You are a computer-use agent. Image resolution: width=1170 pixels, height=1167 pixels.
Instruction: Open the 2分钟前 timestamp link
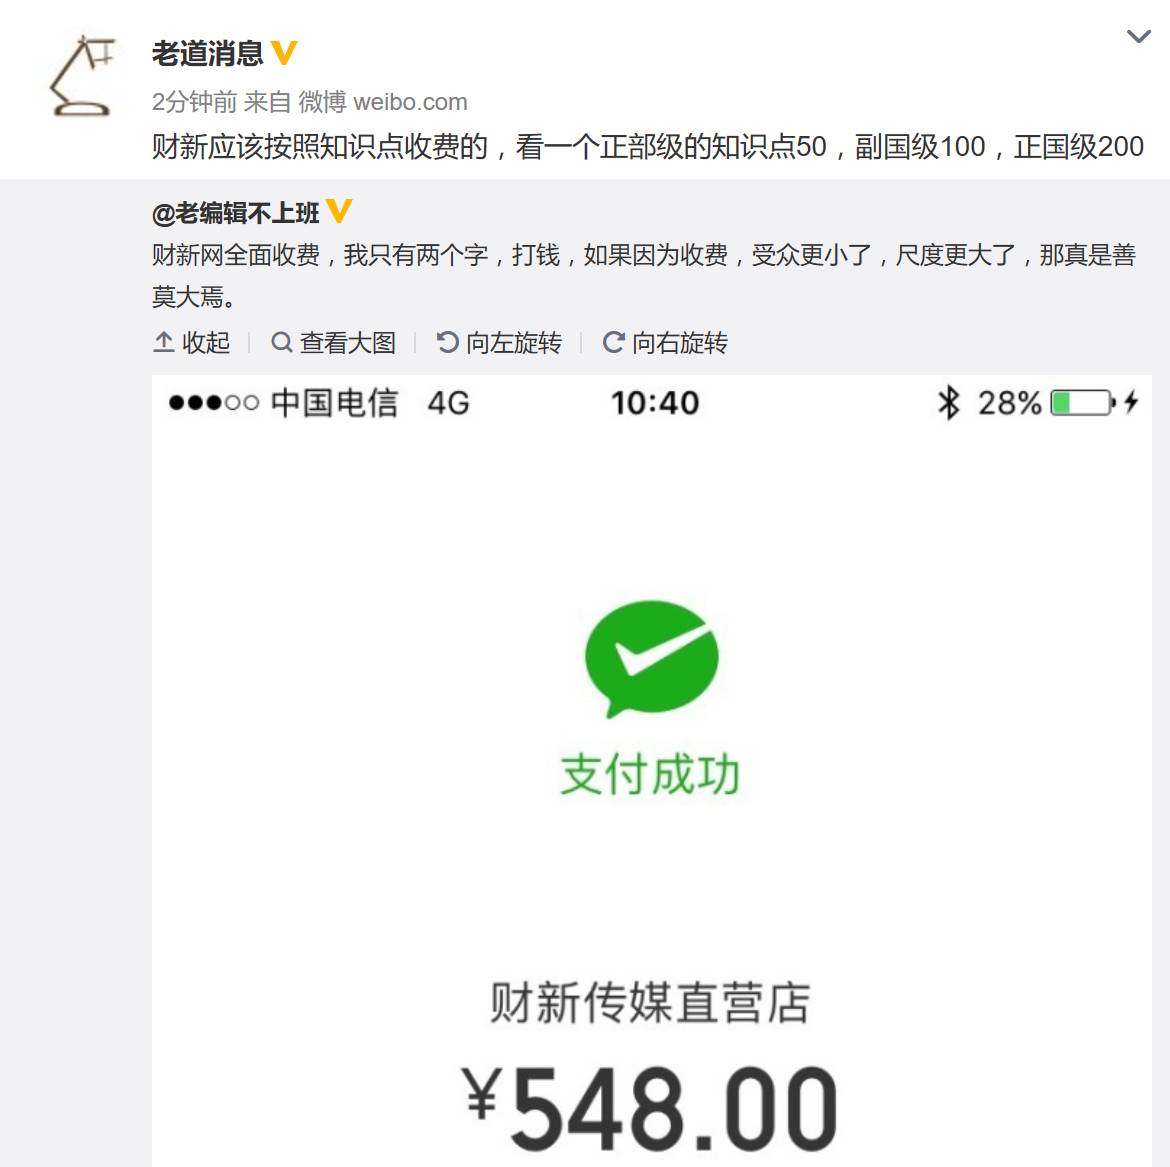click(194, 101)
